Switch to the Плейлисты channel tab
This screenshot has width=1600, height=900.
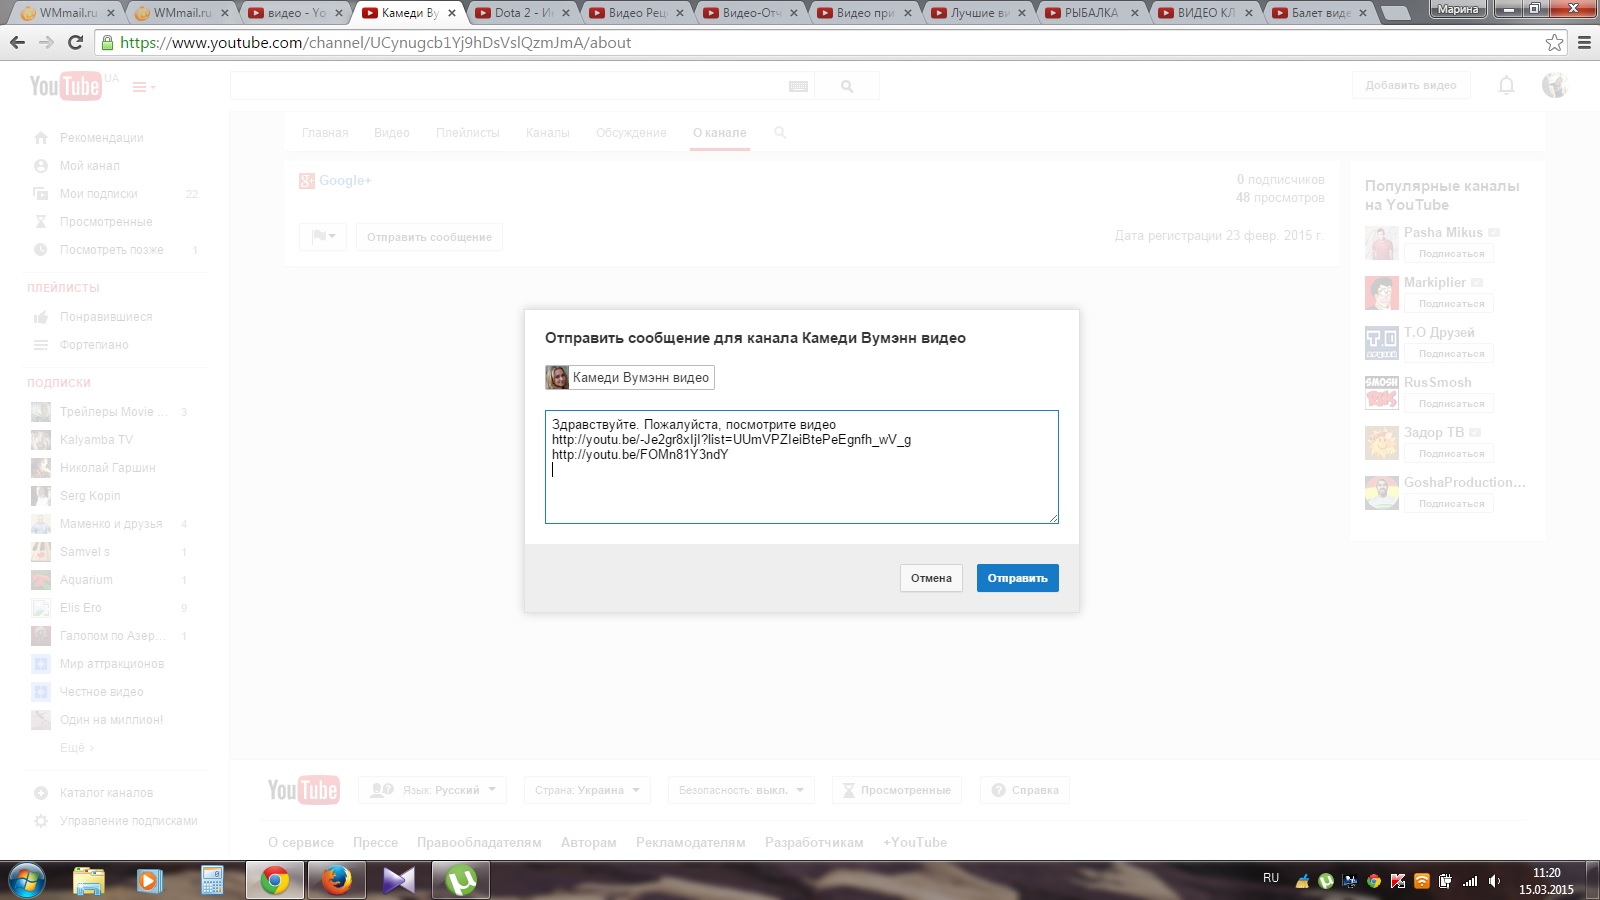(468, 133)
